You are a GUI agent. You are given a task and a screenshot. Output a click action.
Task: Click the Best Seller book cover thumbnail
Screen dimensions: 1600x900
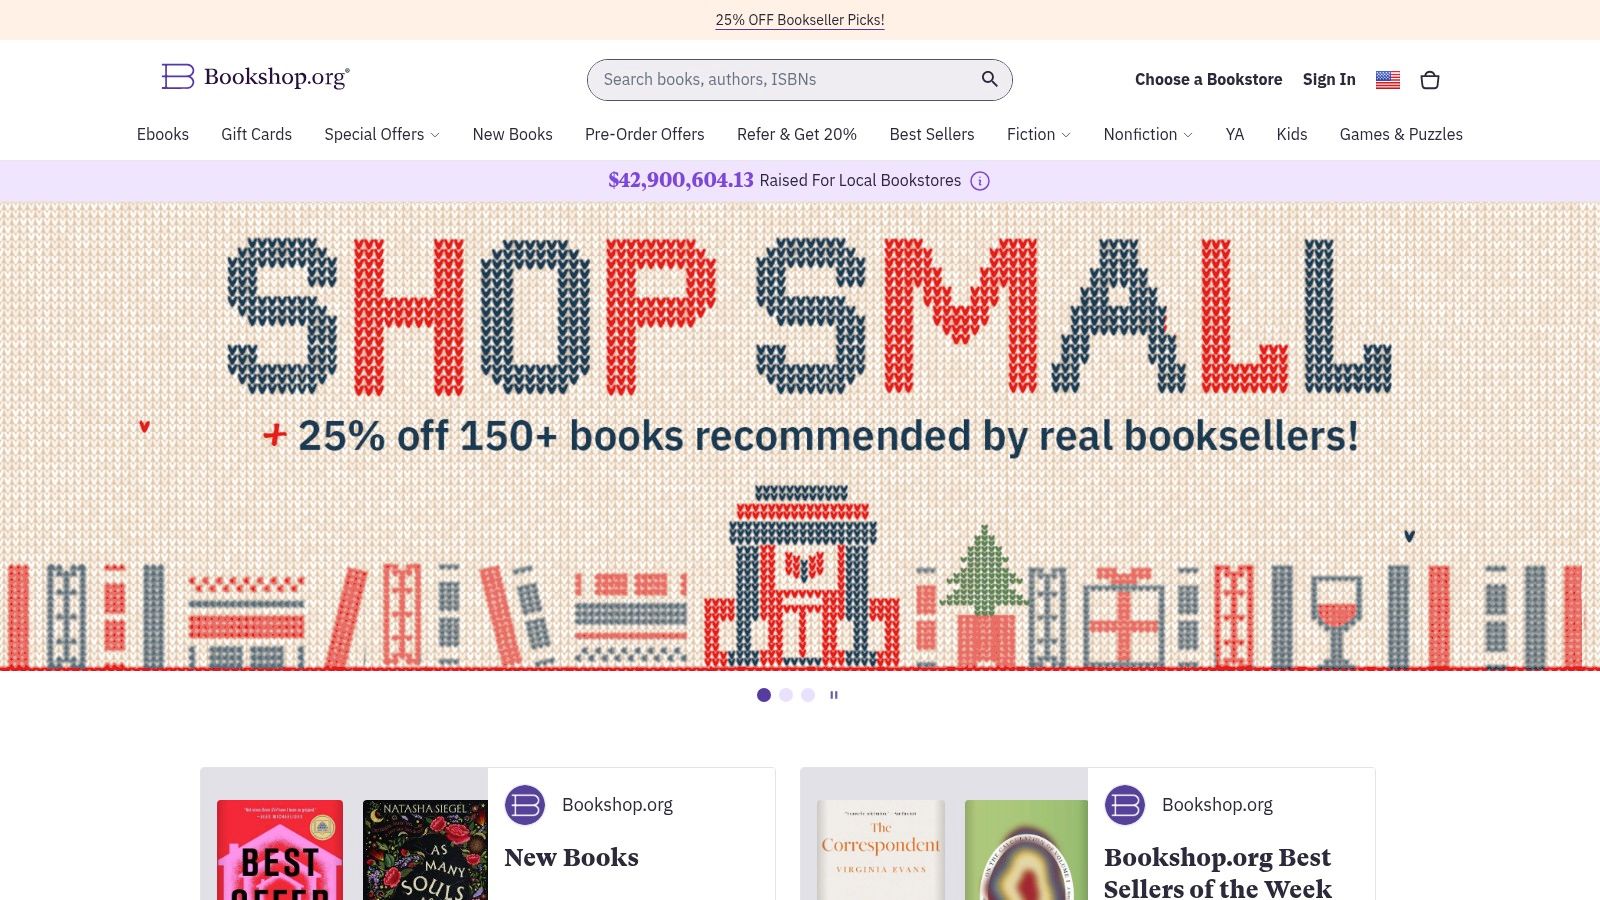point(281,848)
